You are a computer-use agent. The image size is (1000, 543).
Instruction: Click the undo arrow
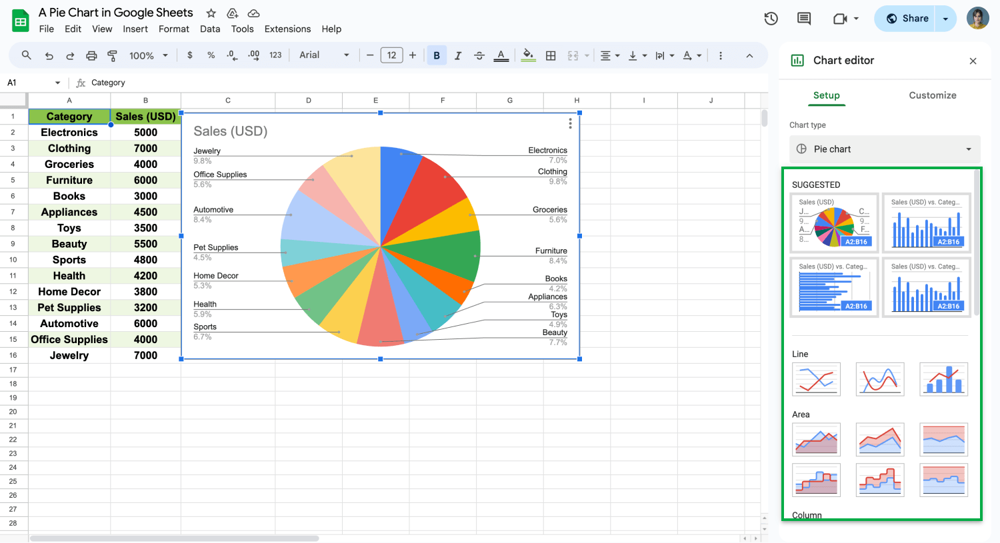(48, 56)
